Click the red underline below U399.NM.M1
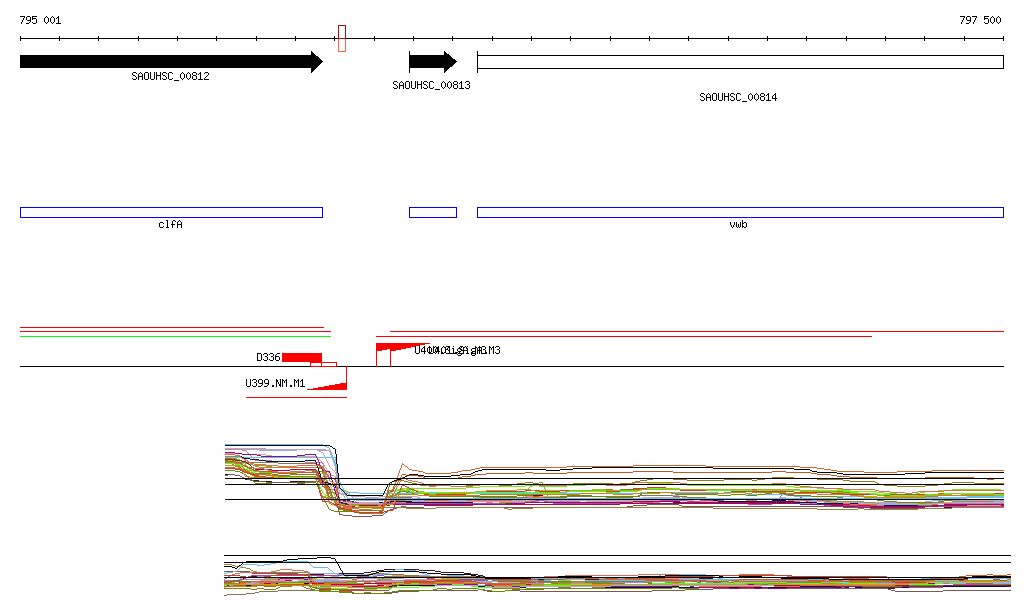The width and height of the screenshot is (1024, 611). click(296, 398)
